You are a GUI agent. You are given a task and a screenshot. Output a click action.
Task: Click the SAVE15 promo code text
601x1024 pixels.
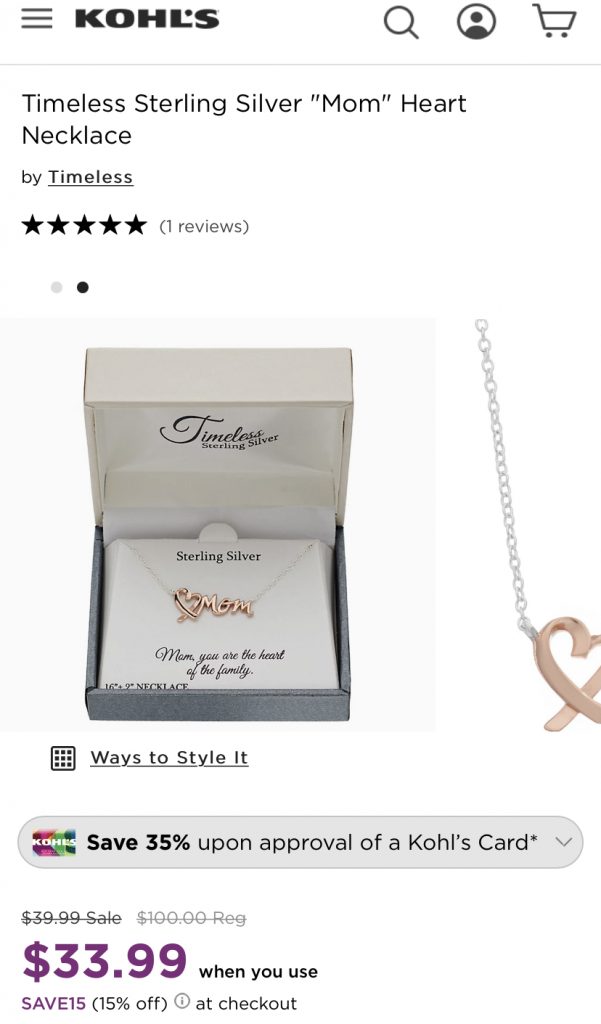54,1003
